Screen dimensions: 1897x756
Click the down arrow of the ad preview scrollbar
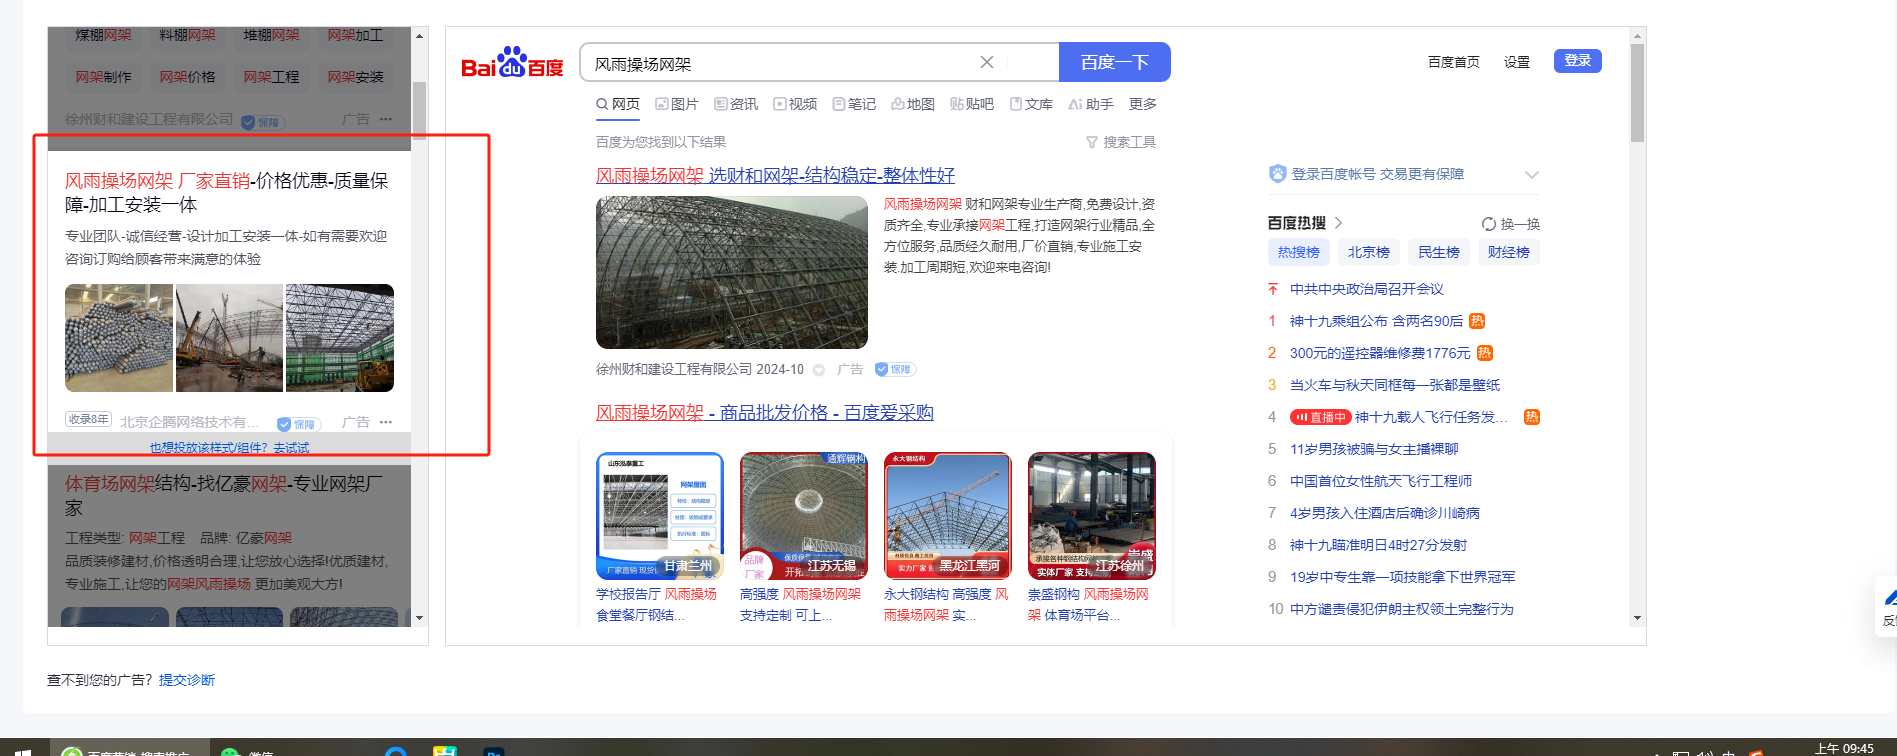click(x=420, y=618)
